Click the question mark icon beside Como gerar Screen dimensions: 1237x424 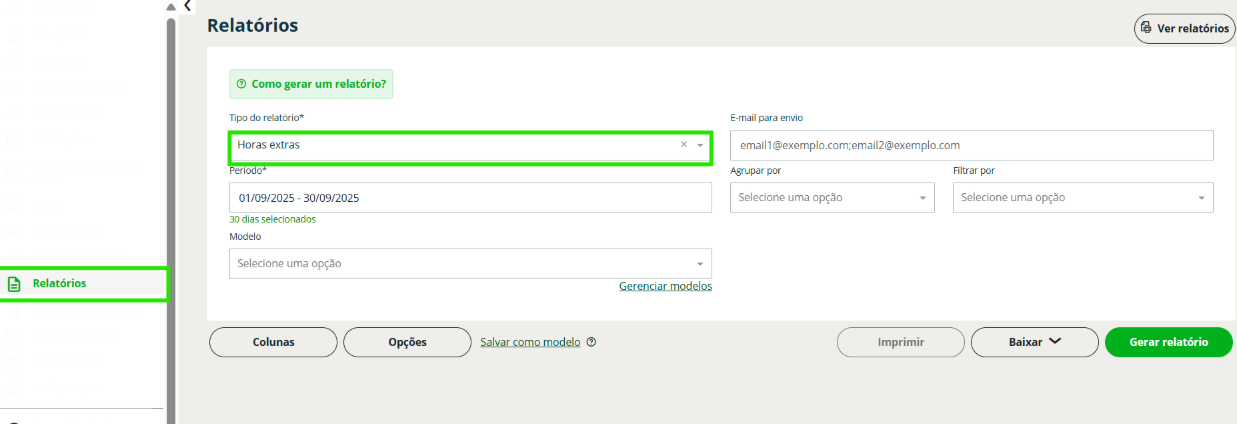241,84
